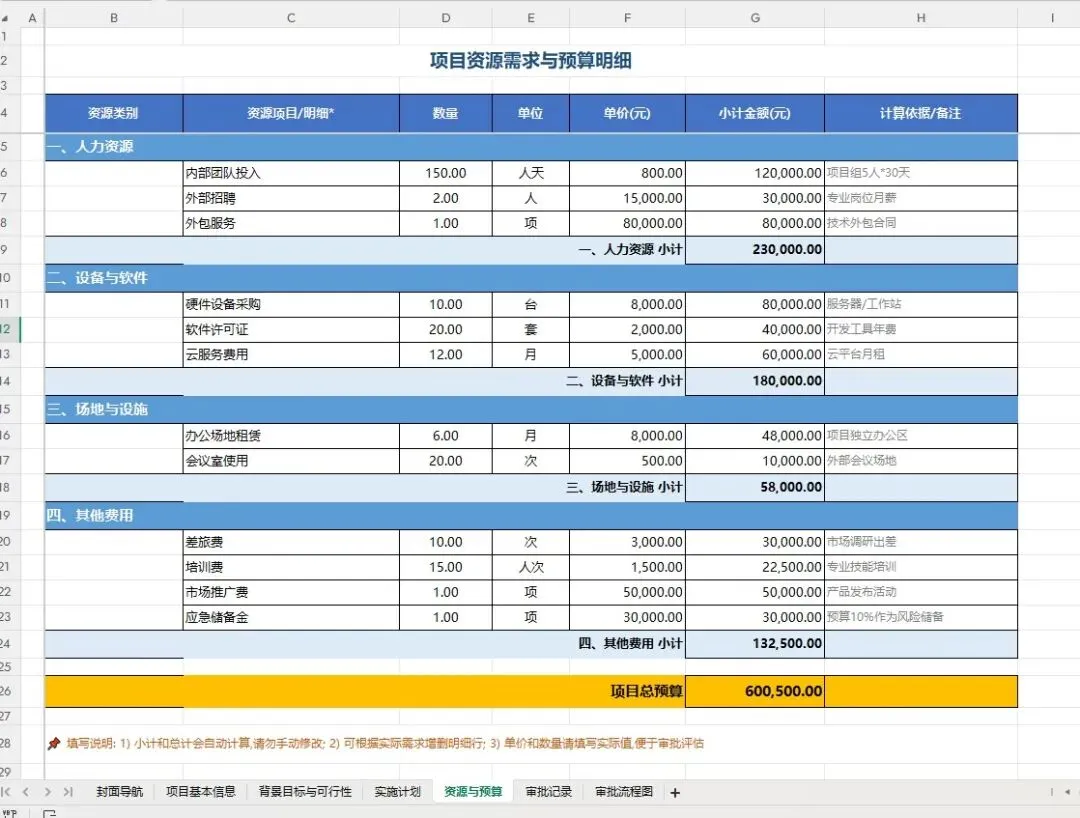
Task: Select the 三、场地与设施 section row
Action: point(531,410)
